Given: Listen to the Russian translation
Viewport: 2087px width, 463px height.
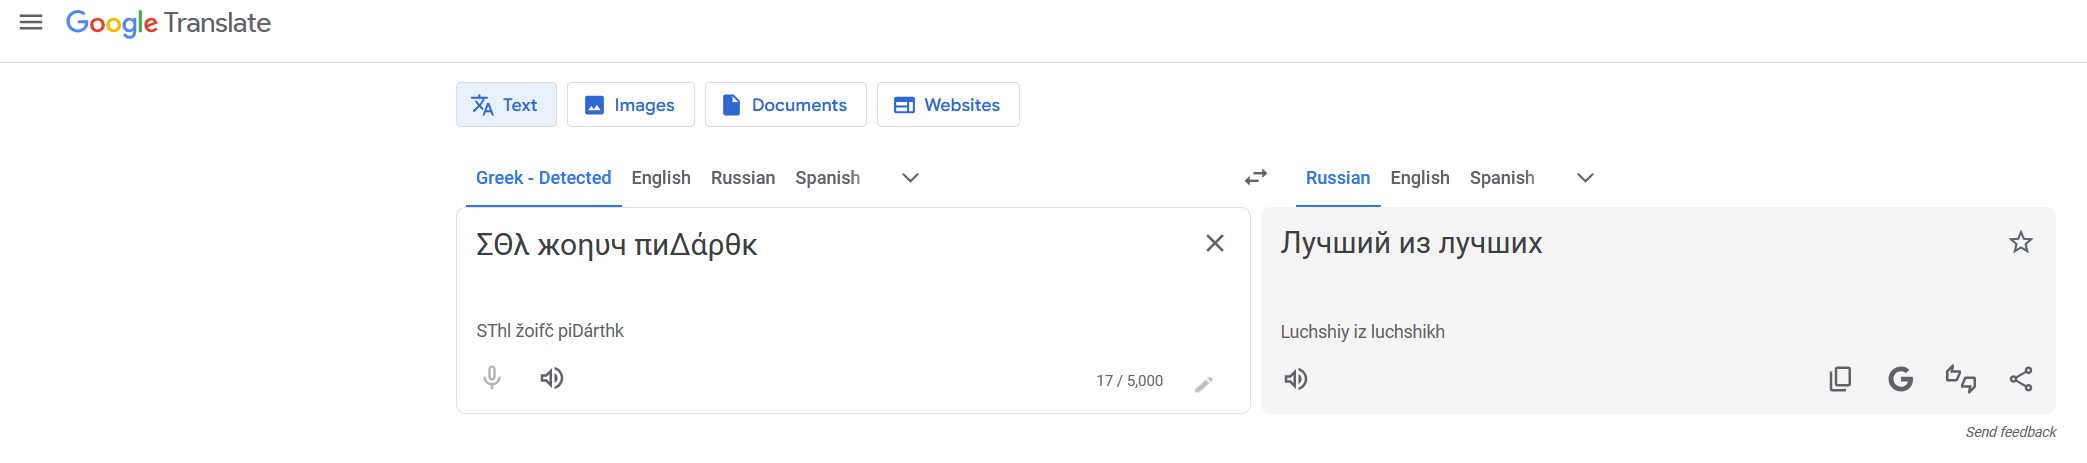Looking at the screenshot, I should click(1296, 379).
